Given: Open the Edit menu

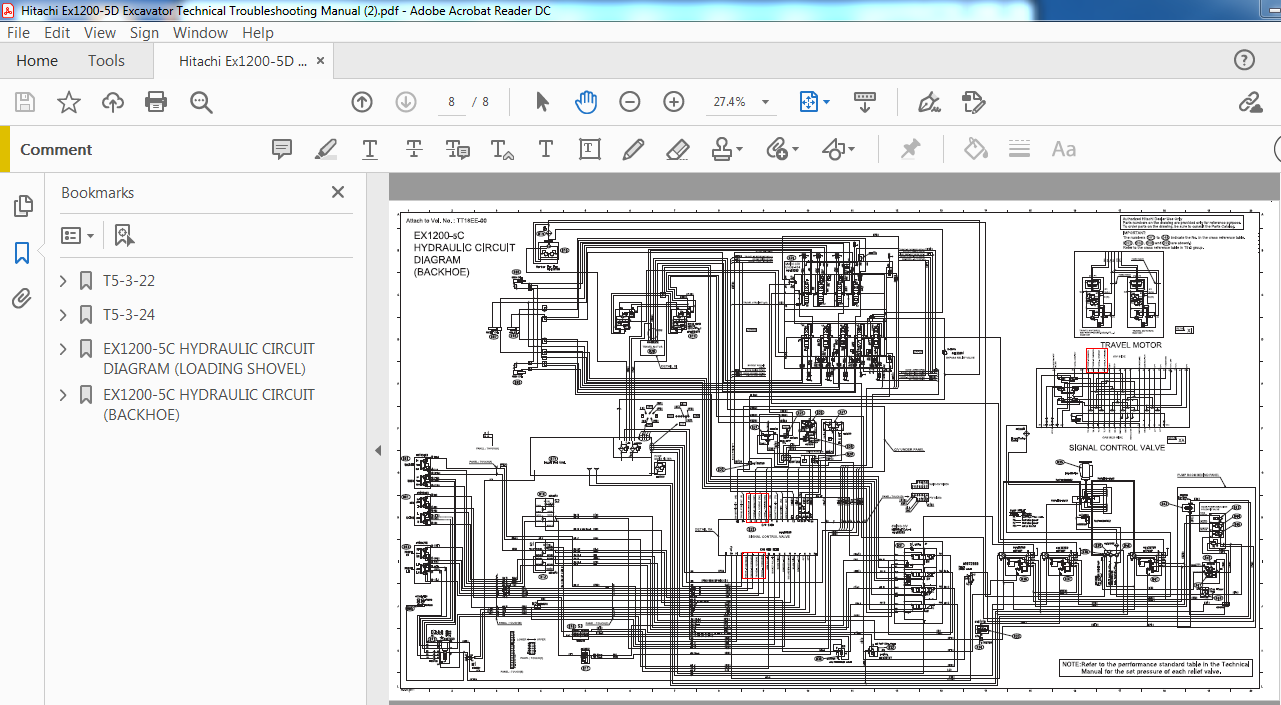Looking at the screenshot, I should point(57,32).
